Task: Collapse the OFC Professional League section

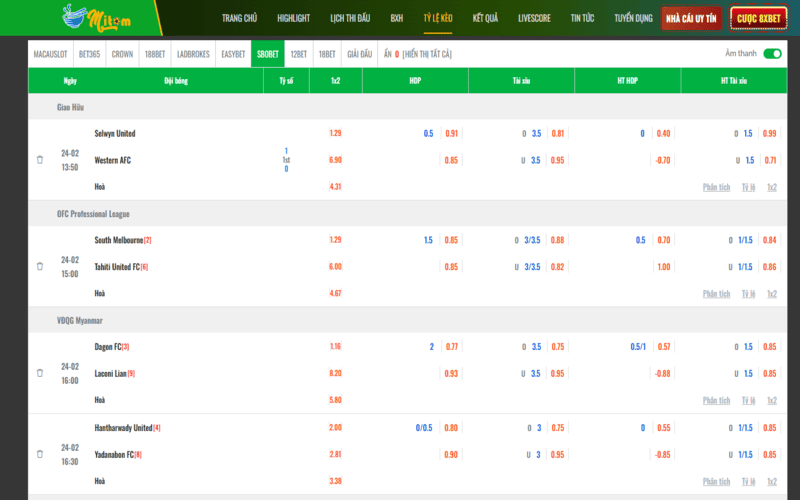Action: (93, 214)
